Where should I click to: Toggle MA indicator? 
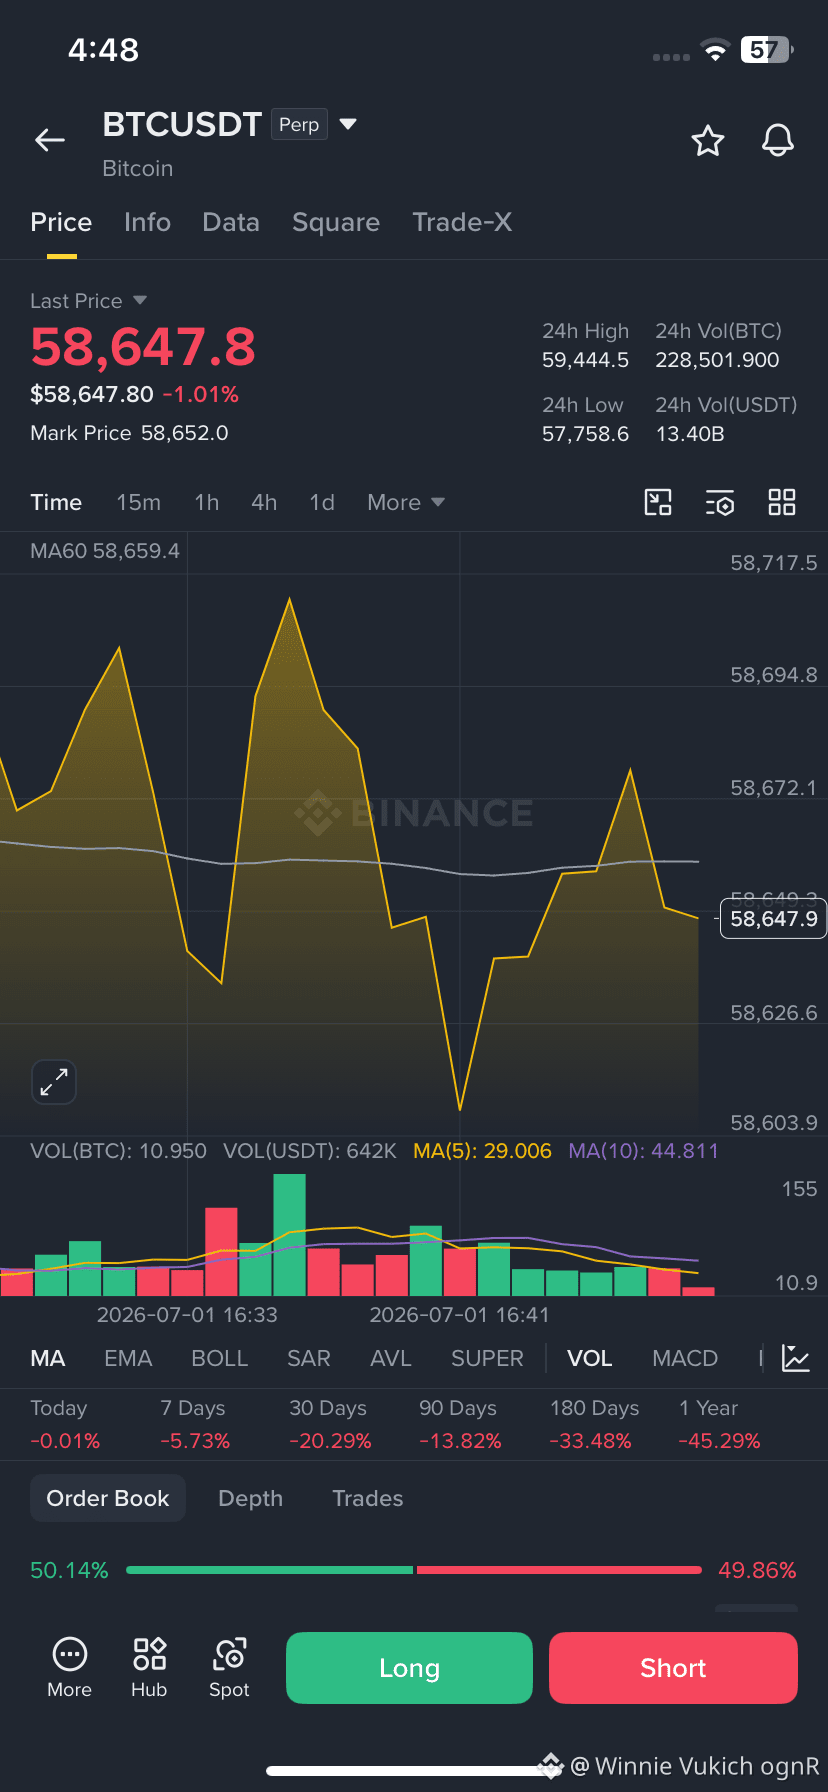(48, 1358)
